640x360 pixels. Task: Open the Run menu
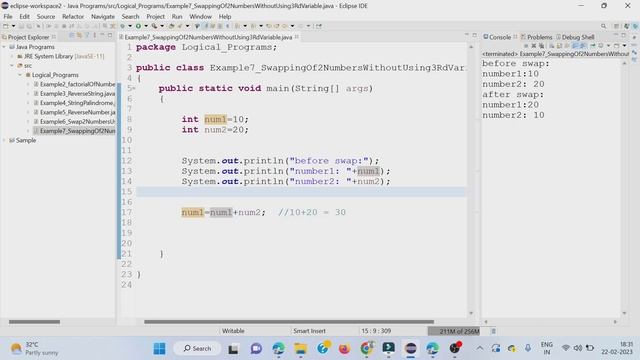point(177,17)
